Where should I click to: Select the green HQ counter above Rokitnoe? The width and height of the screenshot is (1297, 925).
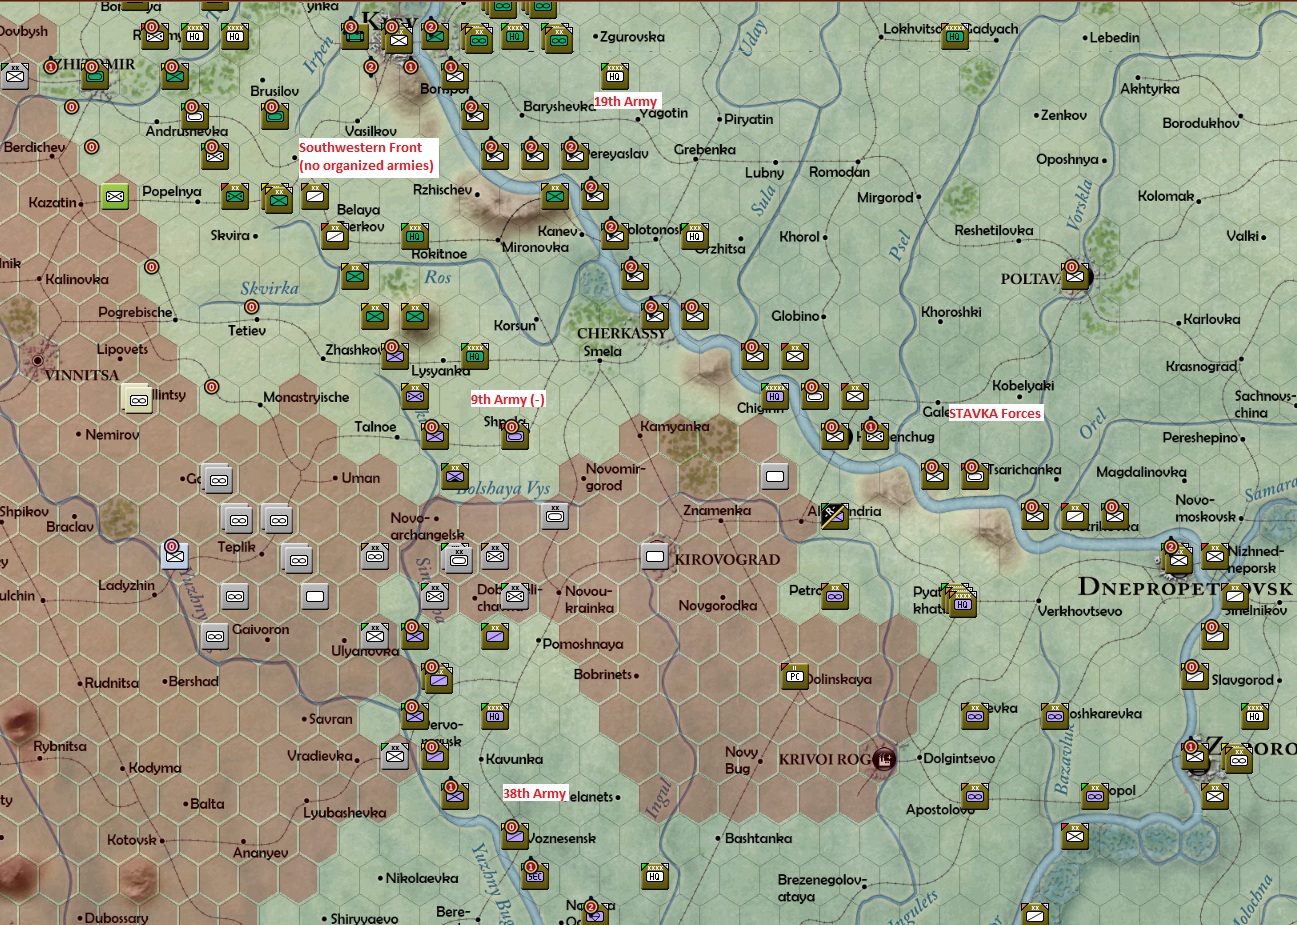pyautogui.click(x=415, y=236)
